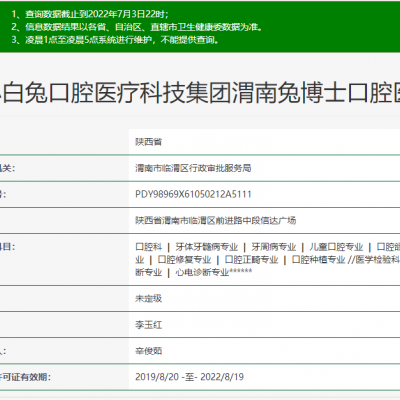Click the address 陕西省渭南市临渭区前进路中段信达广场
This screenshot has height=400, width=400.
click(215, 220)
